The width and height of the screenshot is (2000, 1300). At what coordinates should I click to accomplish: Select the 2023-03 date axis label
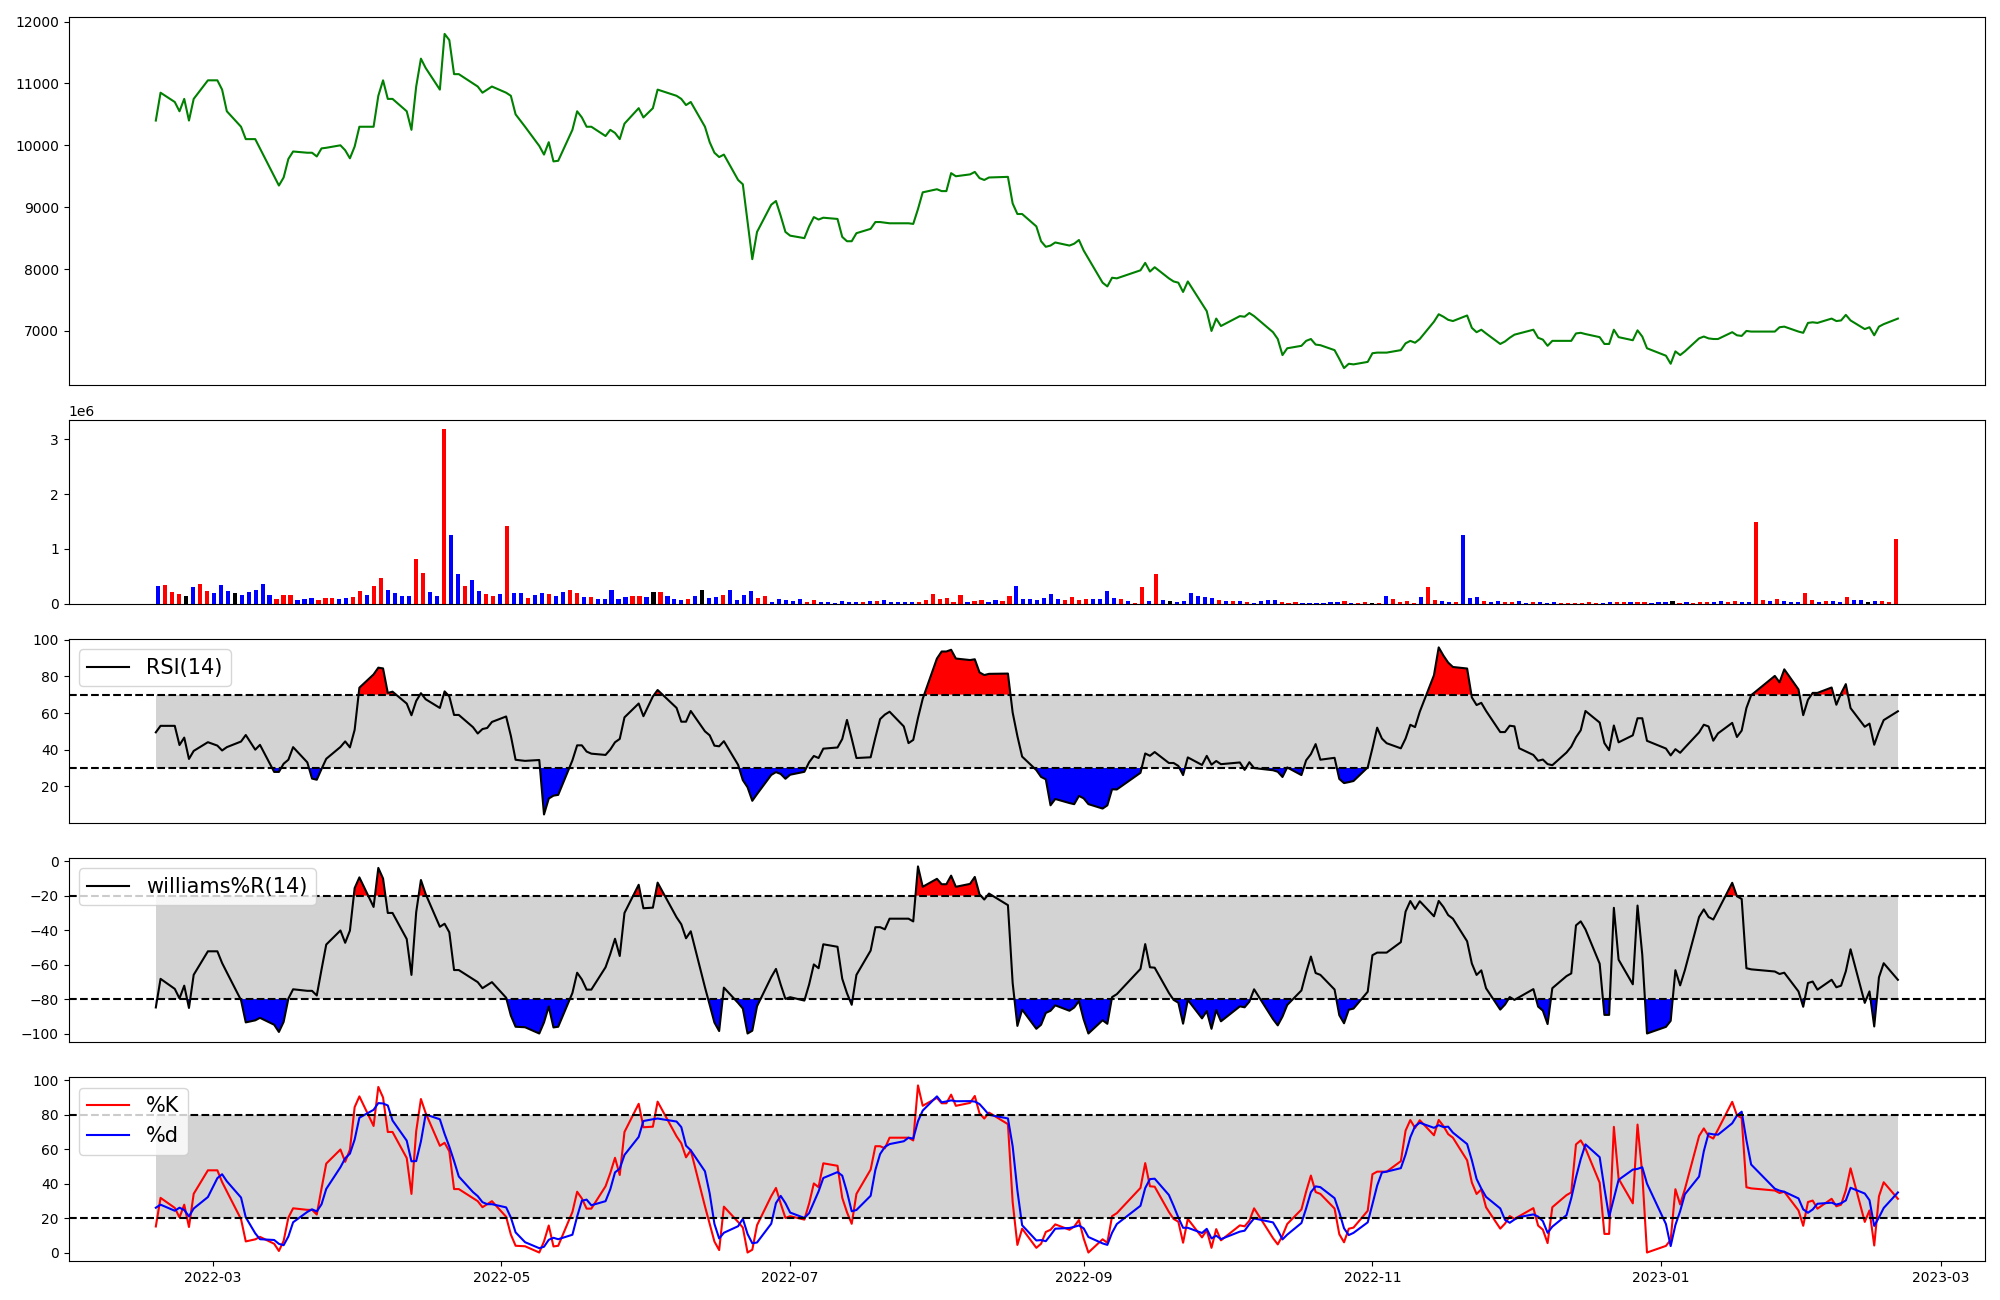click(1941, 1277)
